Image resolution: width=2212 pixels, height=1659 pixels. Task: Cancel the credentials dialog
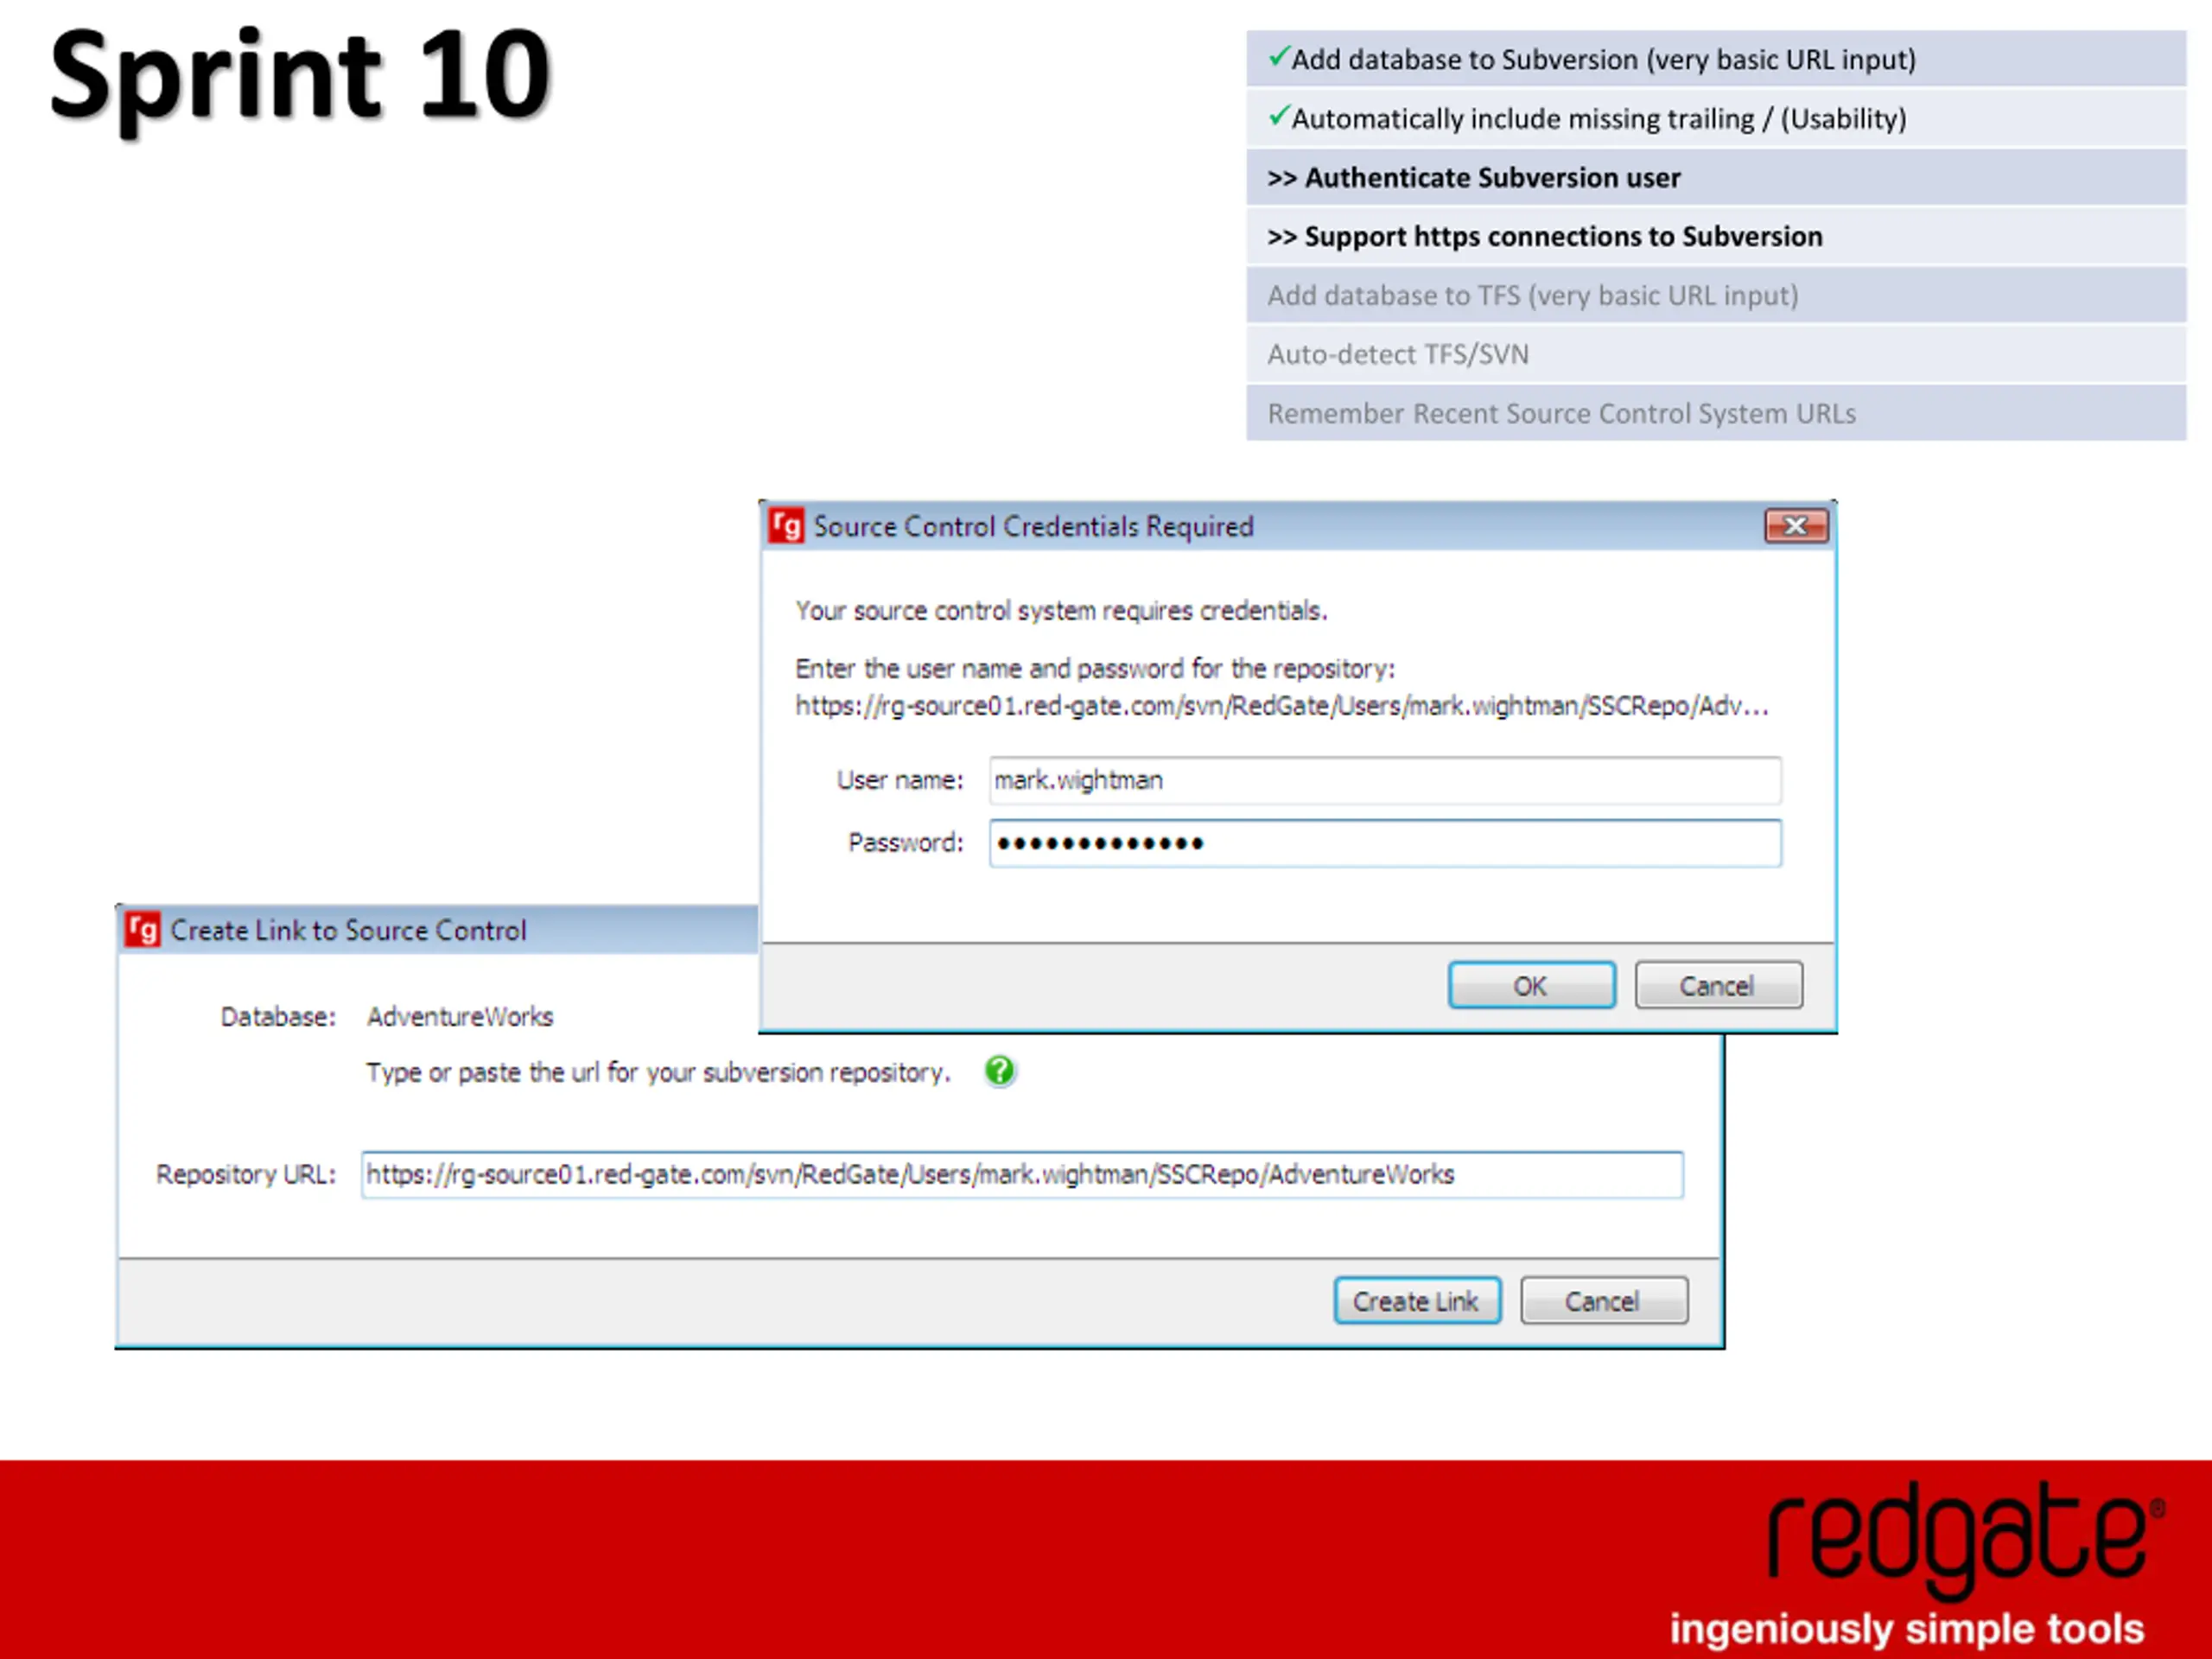pyautogui.click(x=1718, y=986)
